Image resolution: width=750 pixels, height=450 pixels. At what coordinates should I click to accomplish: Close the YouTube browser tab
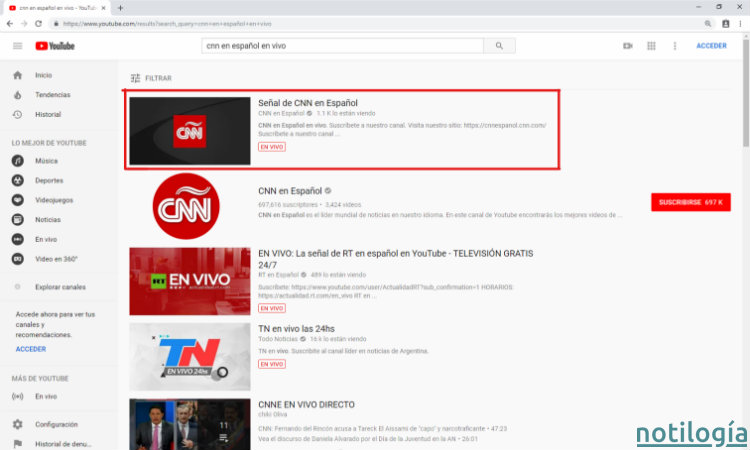103,8
